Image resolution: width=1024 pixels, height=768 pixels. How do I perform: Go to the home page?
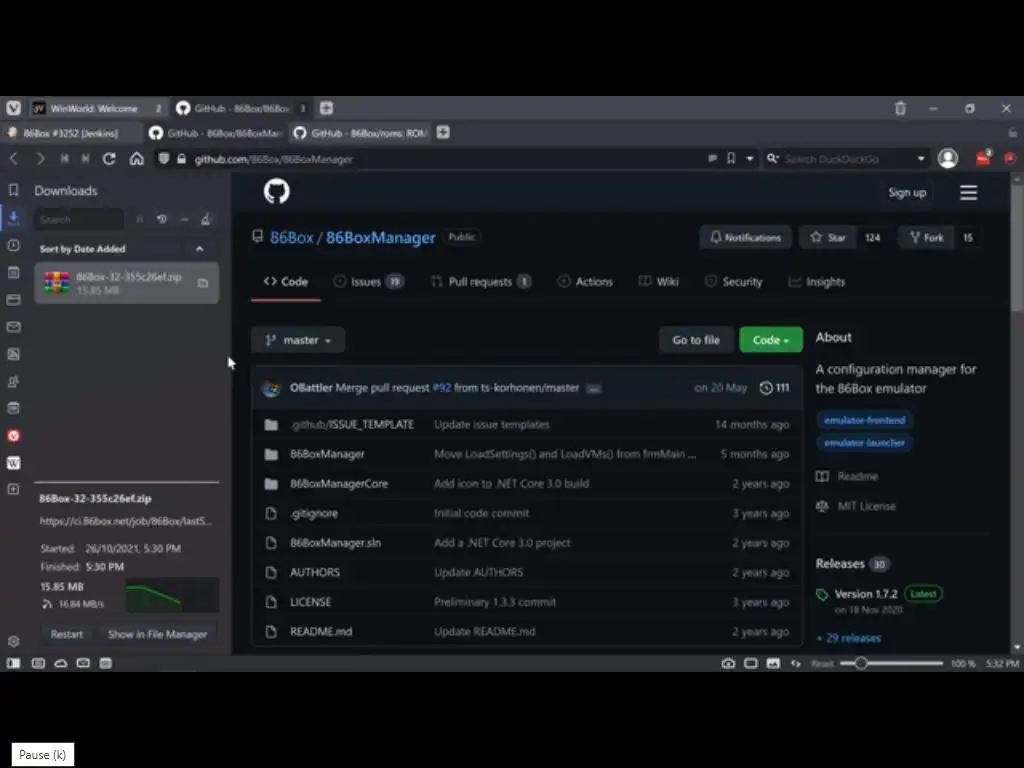(x=136, y=159)
